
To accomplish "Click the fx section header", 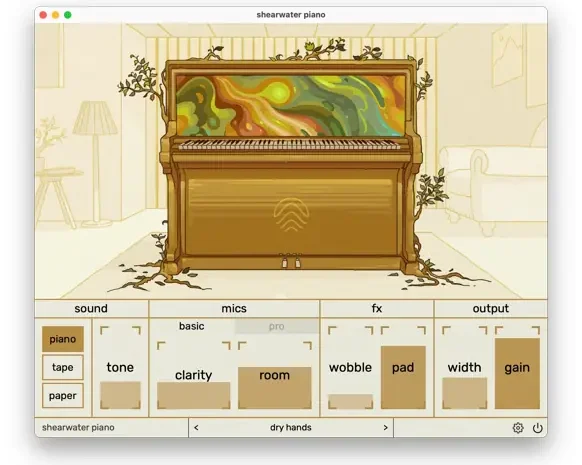I will coord(377,308).
